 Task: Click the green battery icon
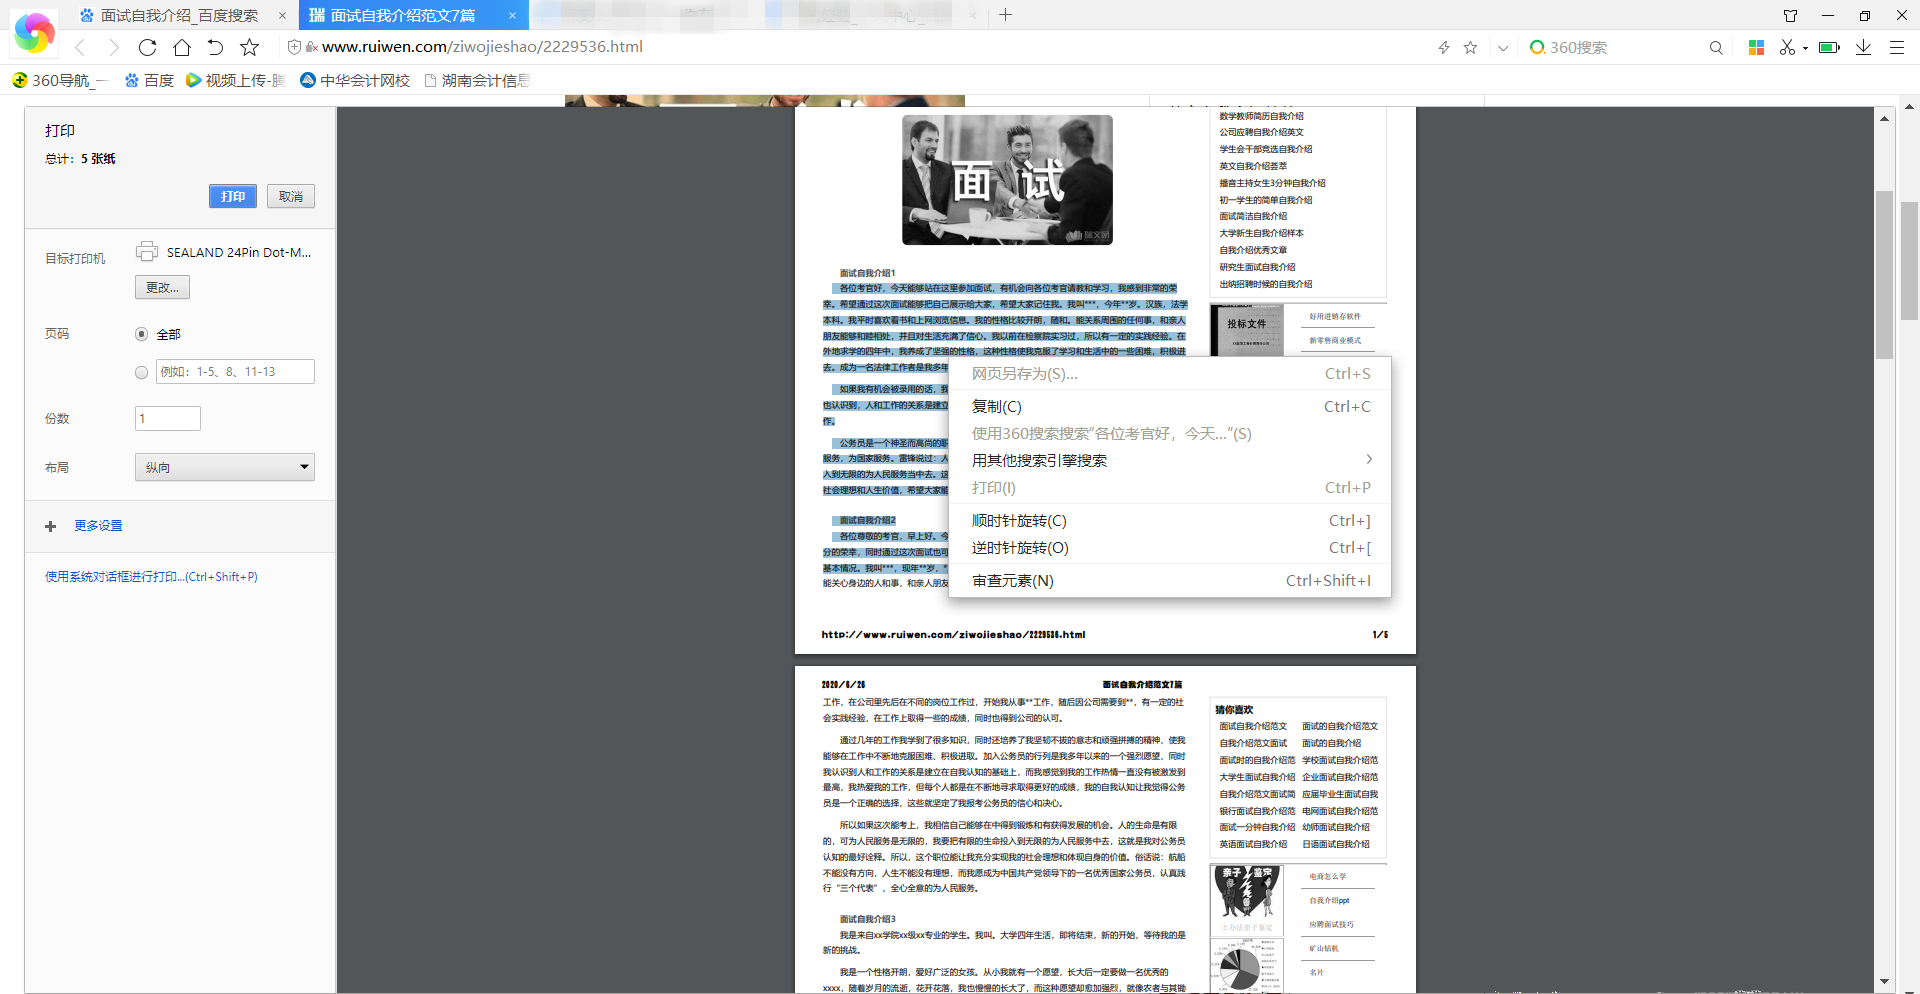[1829, 47]
